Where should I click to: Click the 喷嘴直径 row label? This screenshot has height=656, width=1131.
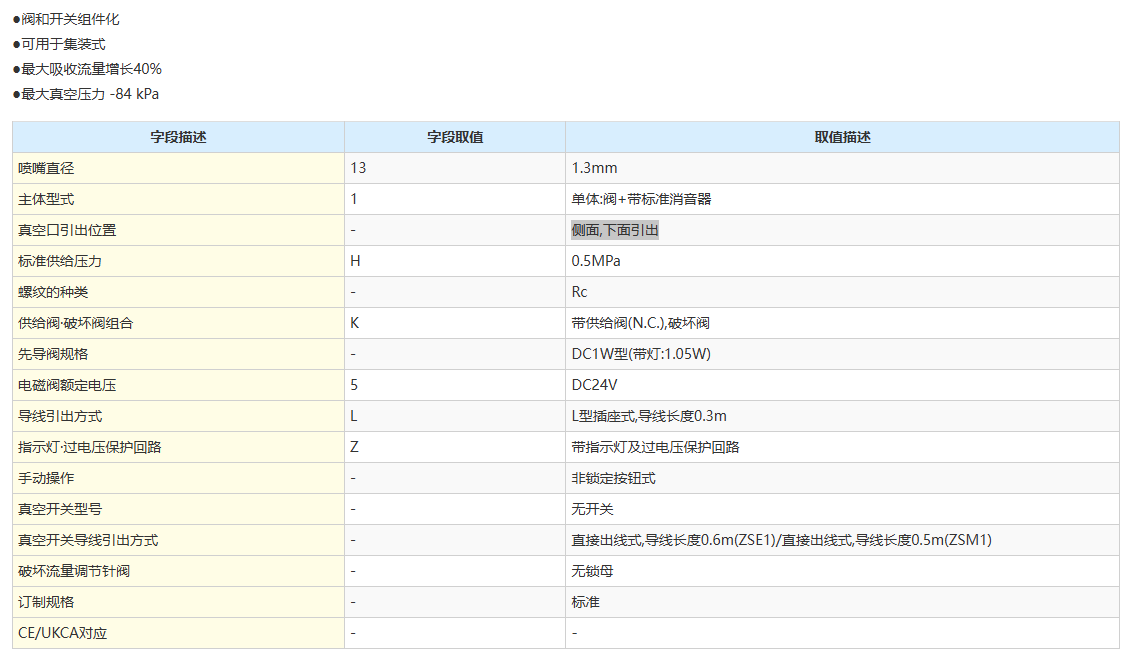pos(46,168)
